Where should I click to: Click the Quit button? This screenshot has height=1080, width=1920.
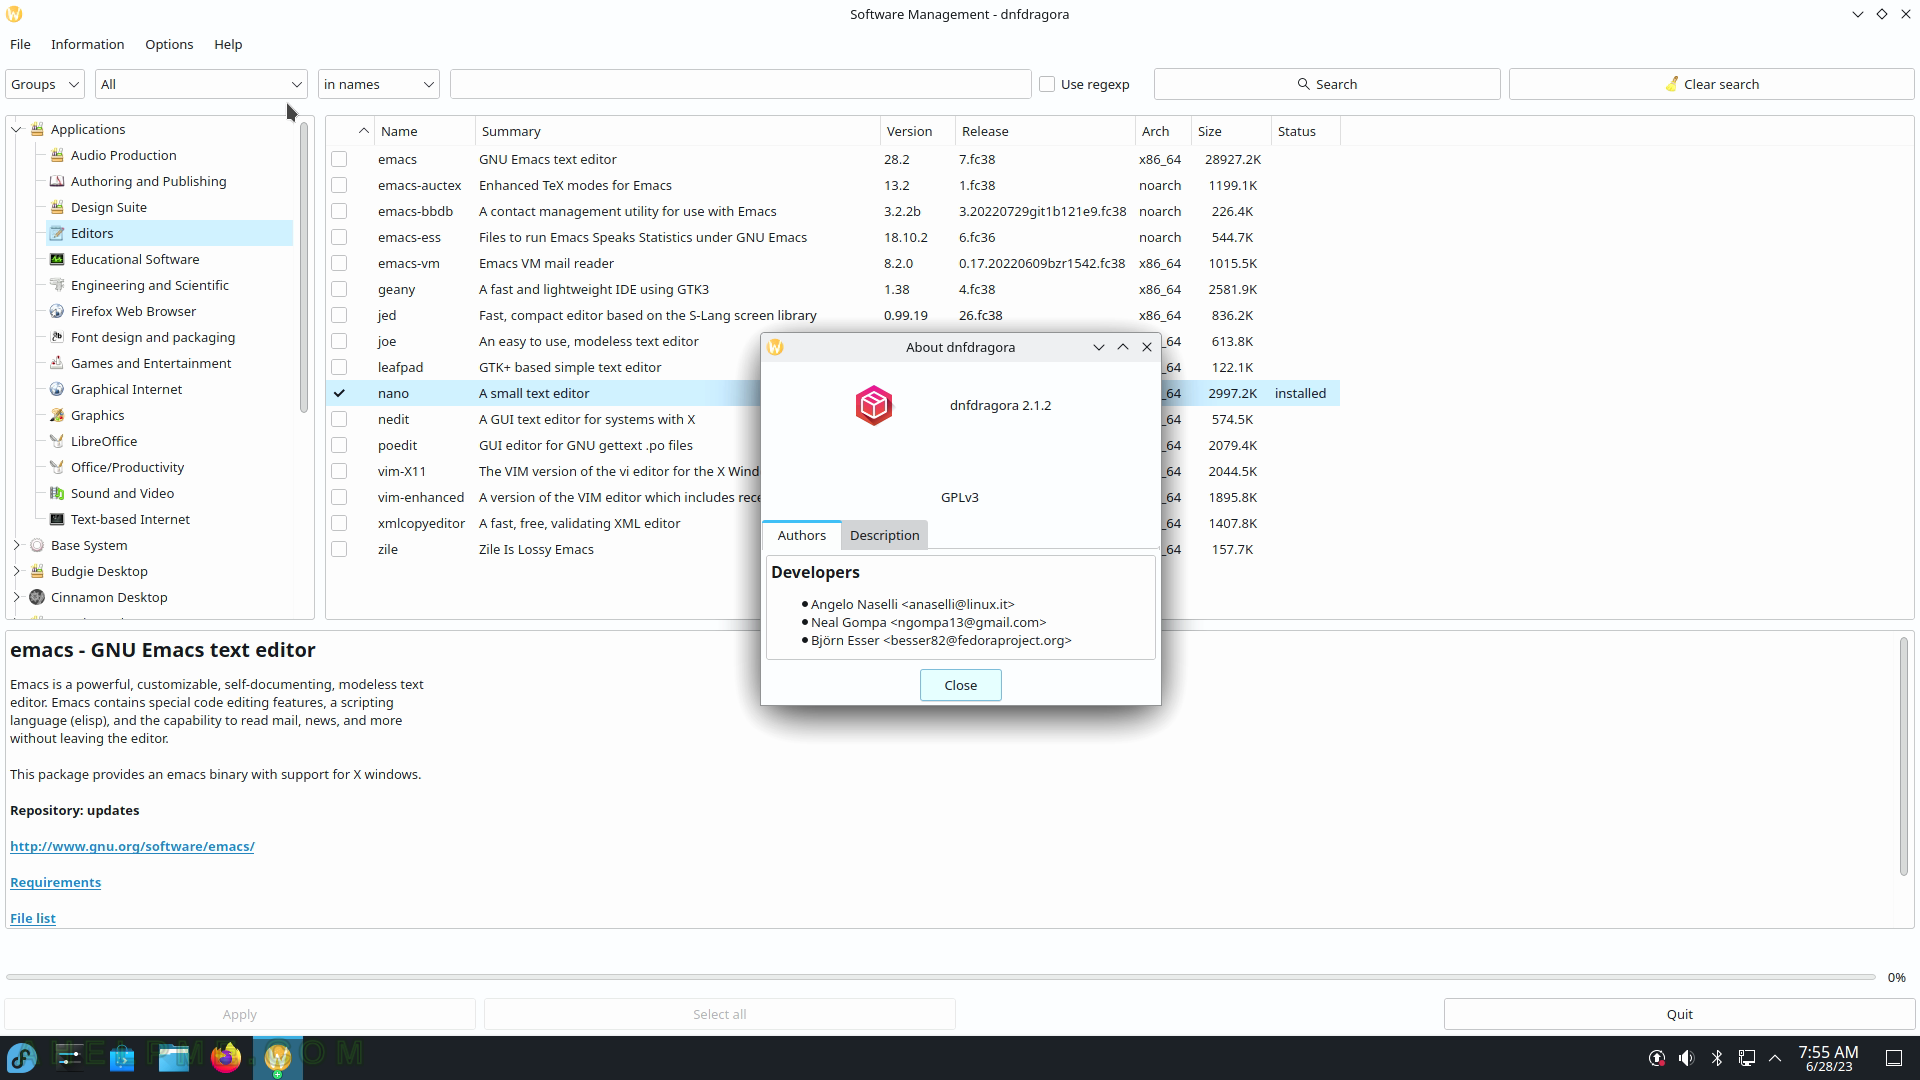point(1679,1014)
